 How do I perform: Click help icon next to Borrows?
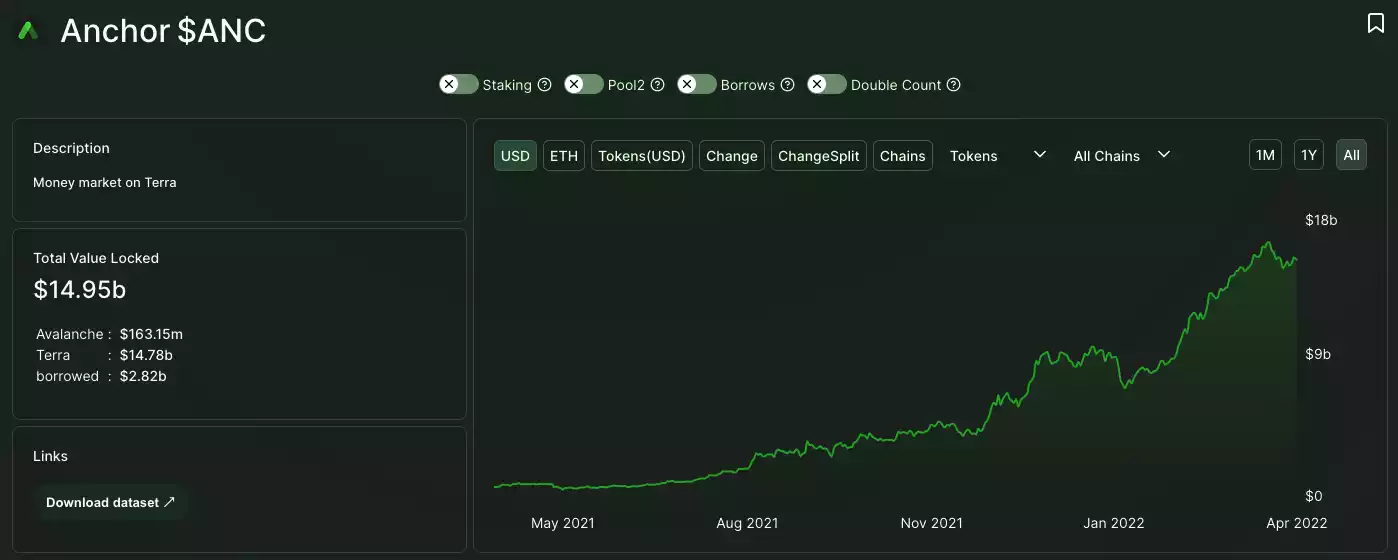(788, 85)
